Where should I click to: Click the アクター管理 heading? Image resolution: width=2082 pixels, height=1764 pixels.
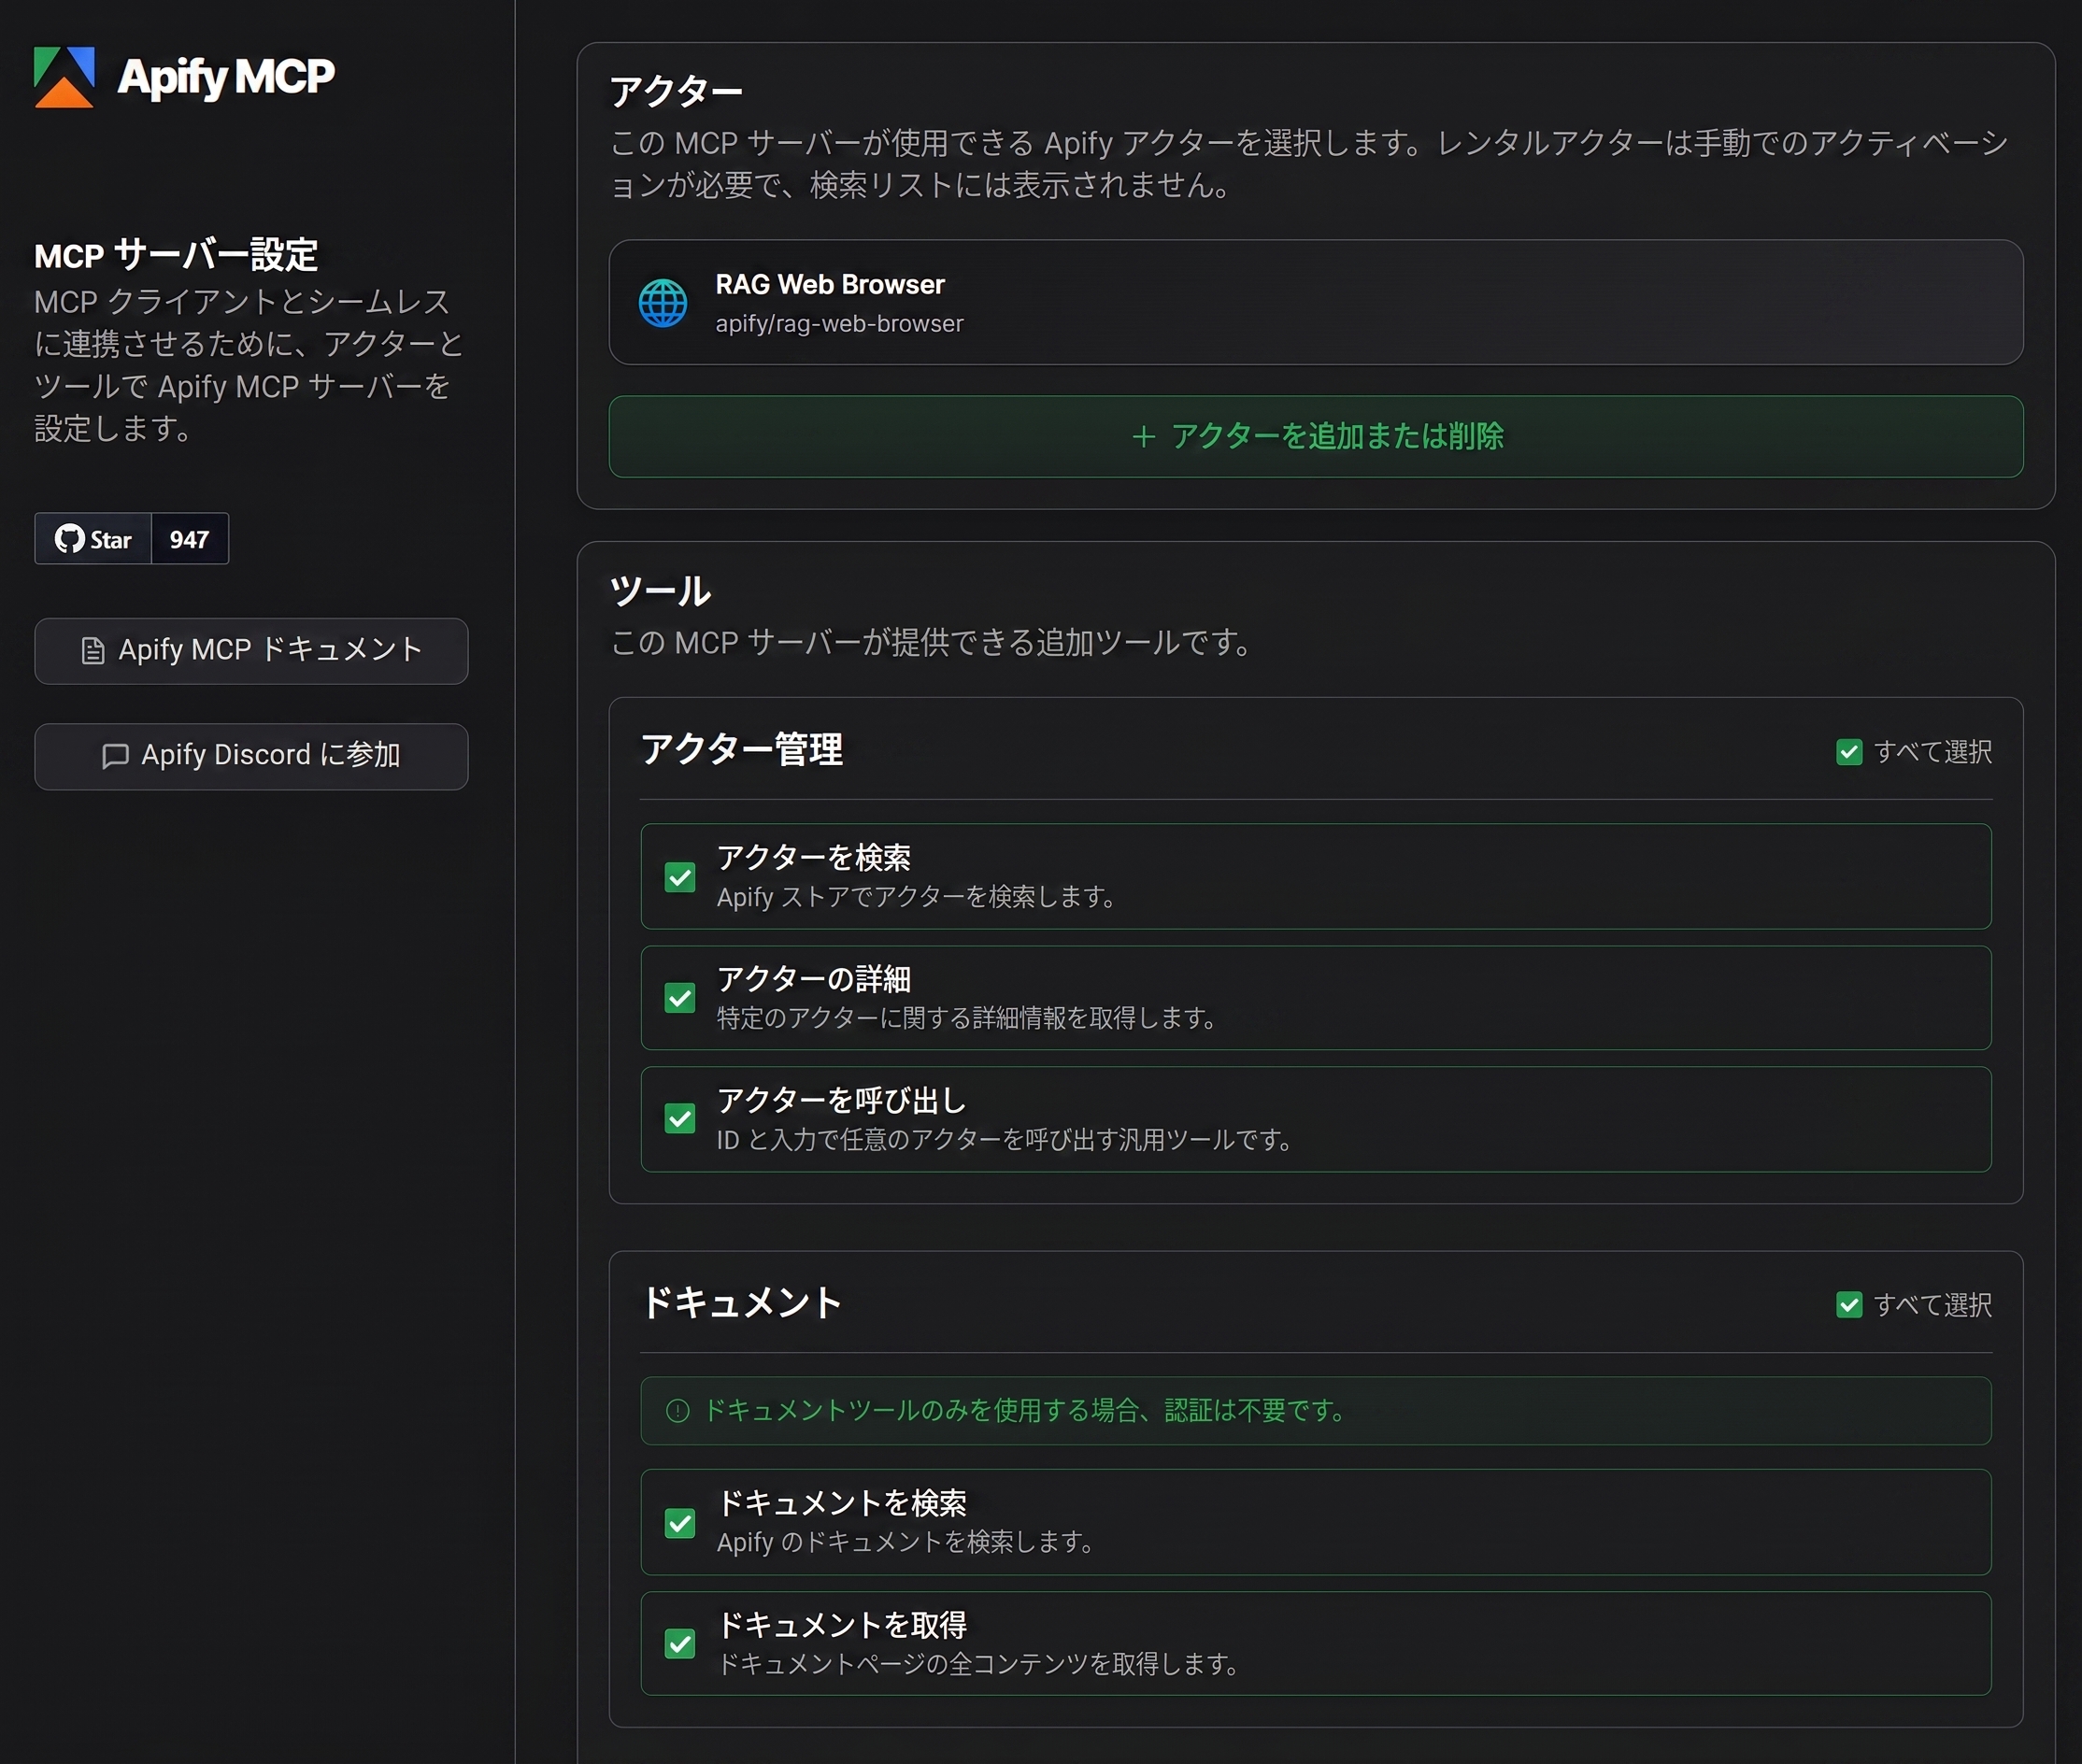pos(742,749)
